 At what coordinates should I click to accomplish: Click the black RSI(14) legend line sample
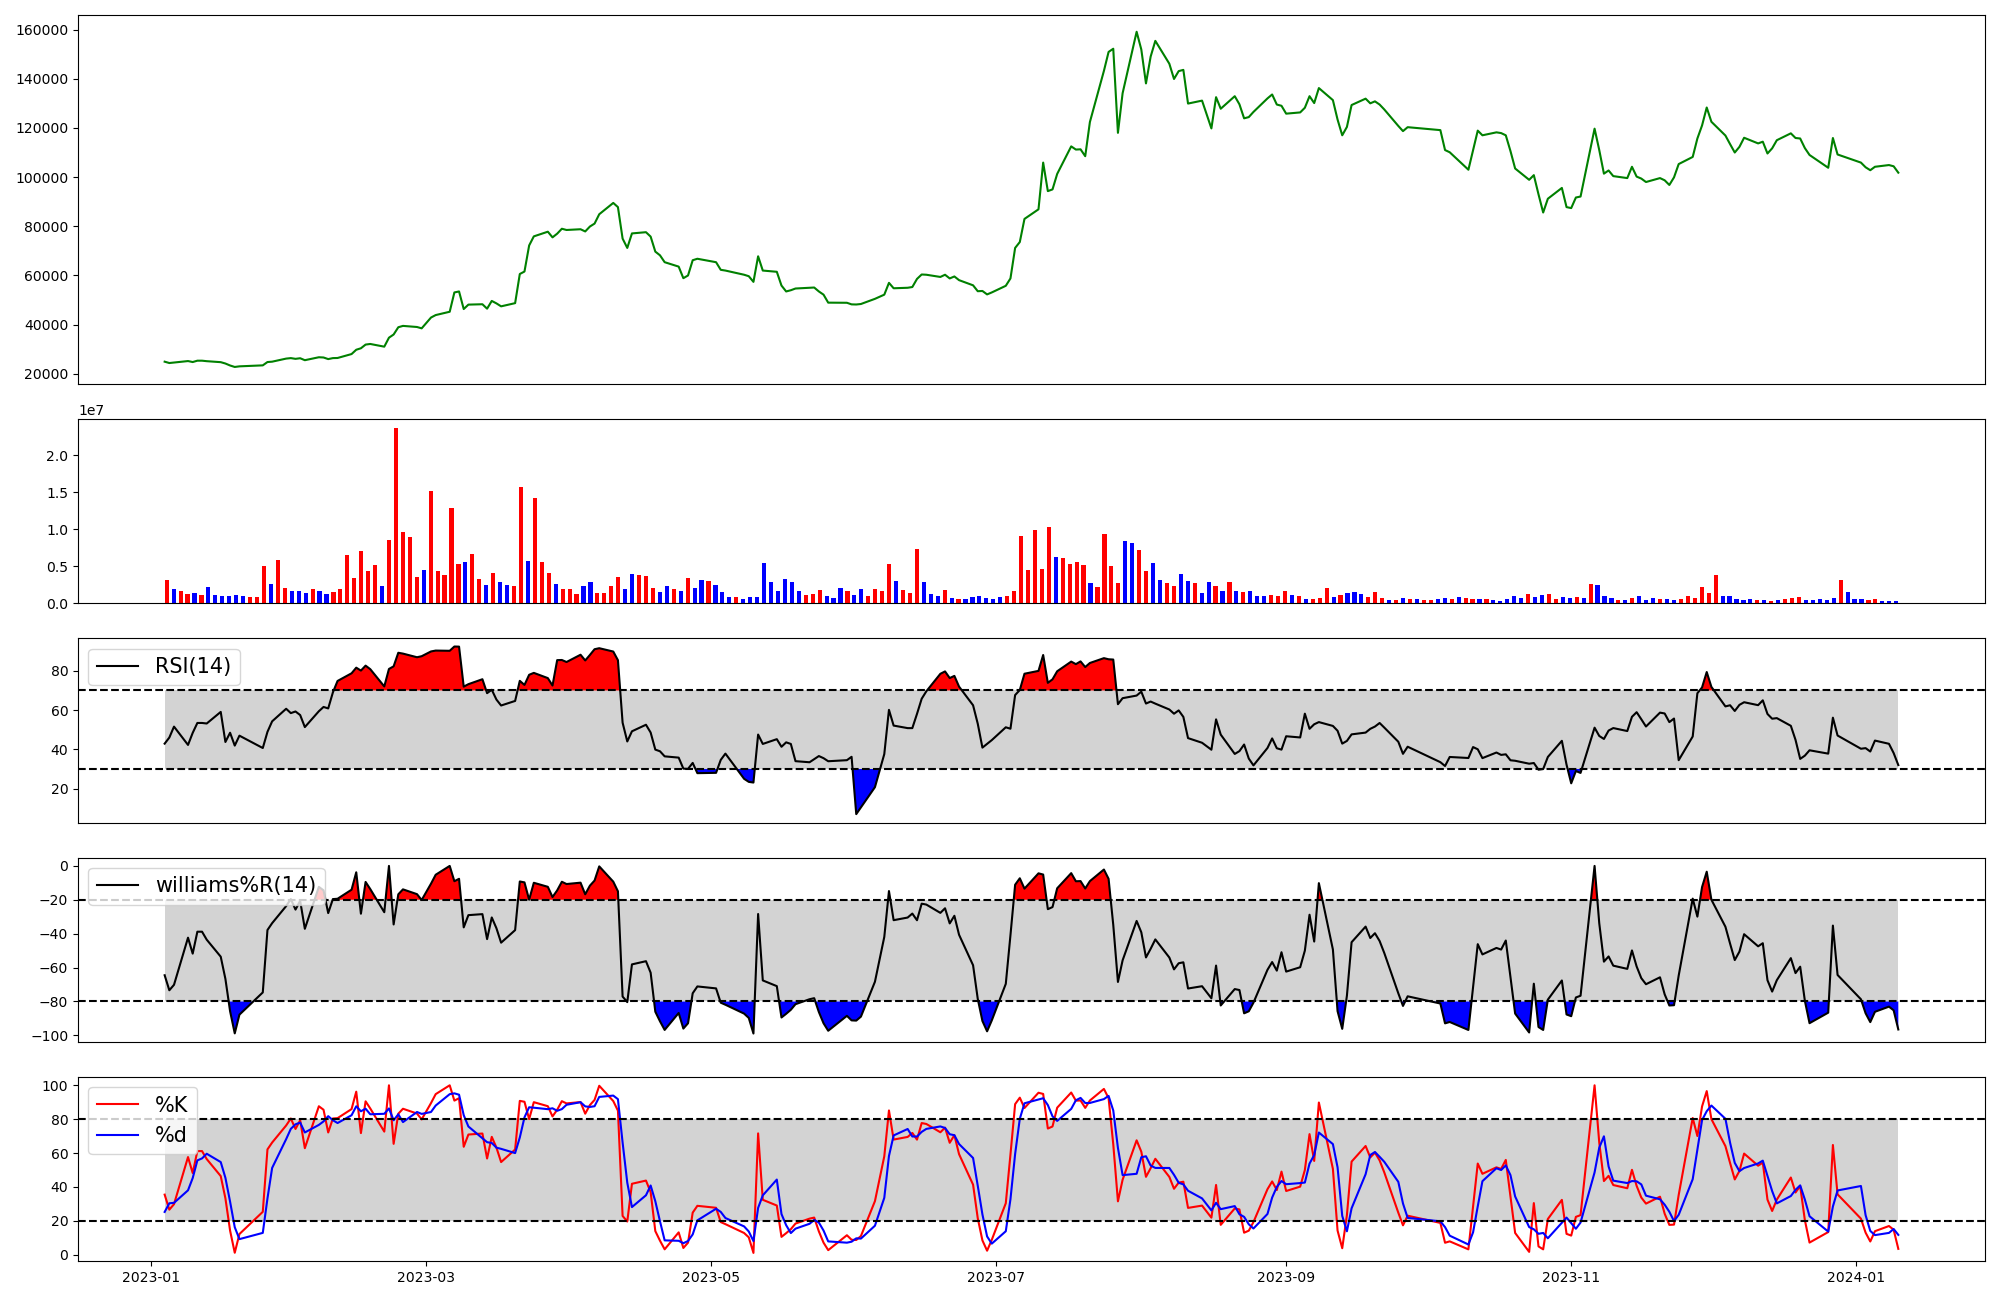pos(117,666)
